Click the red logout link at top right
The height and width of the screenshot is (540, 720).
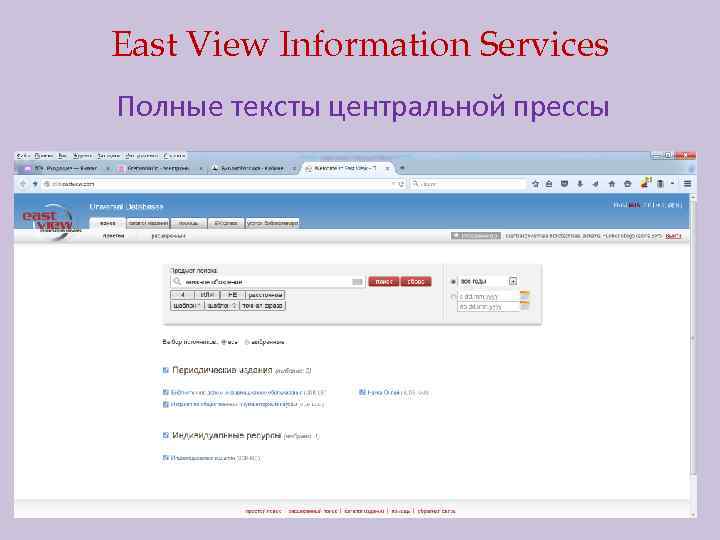point(673,236)
